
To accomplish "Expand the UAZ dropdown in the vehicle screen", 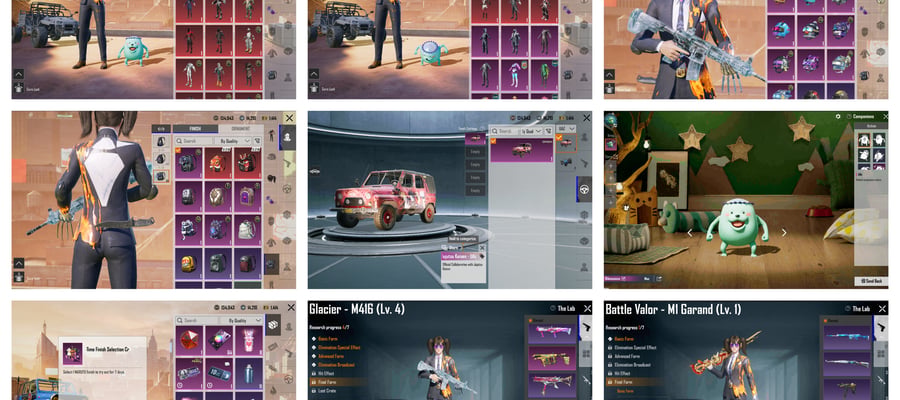I will pyautogui.click(x=566, y=130).
